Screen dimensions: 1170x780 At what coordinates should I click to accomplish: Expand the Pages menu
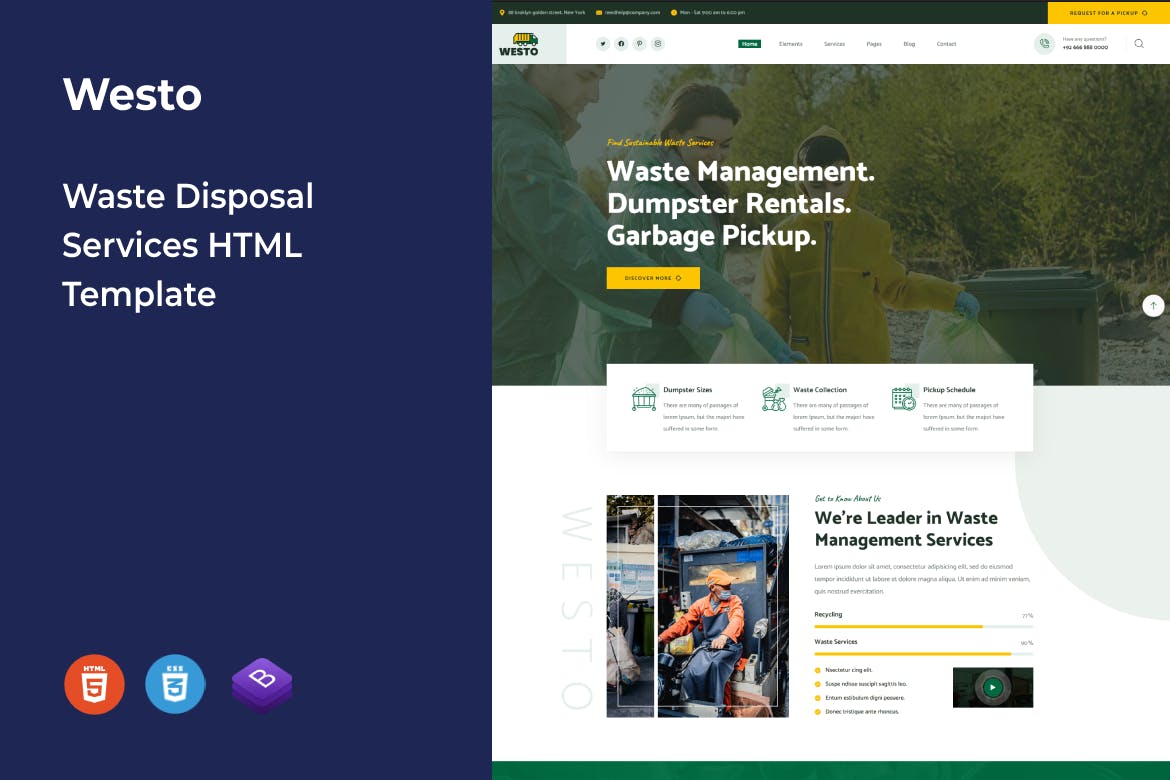click(874, 44)
